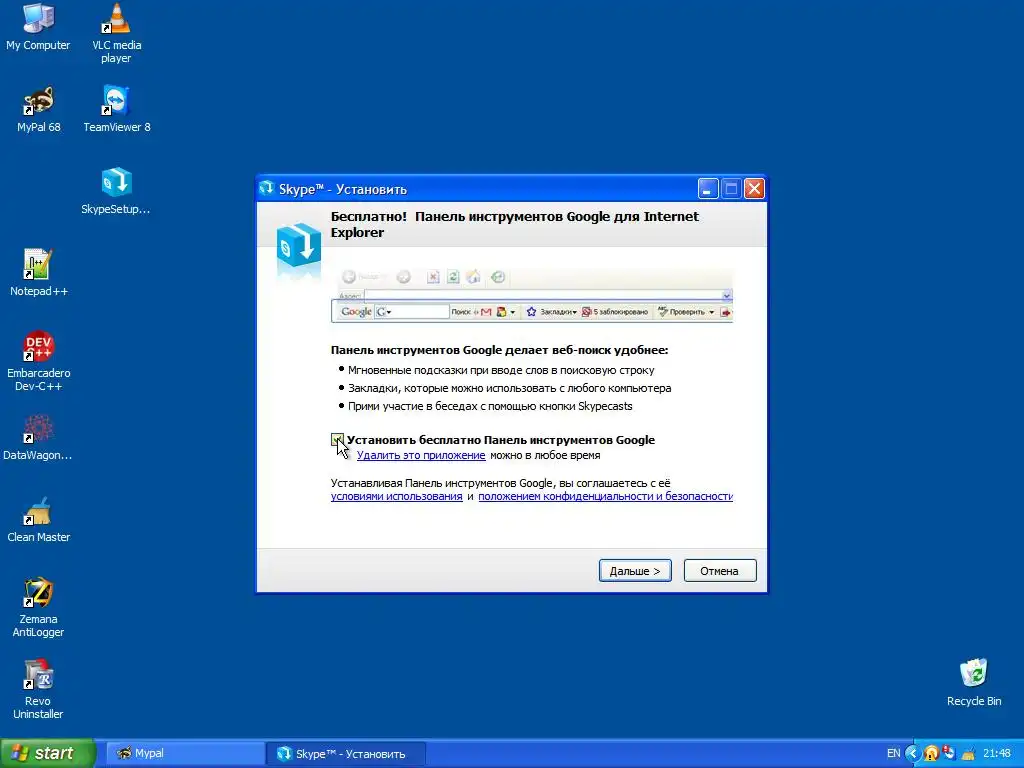
Task: Expand hidden tray icons arrow
Action: pos(912,754)
